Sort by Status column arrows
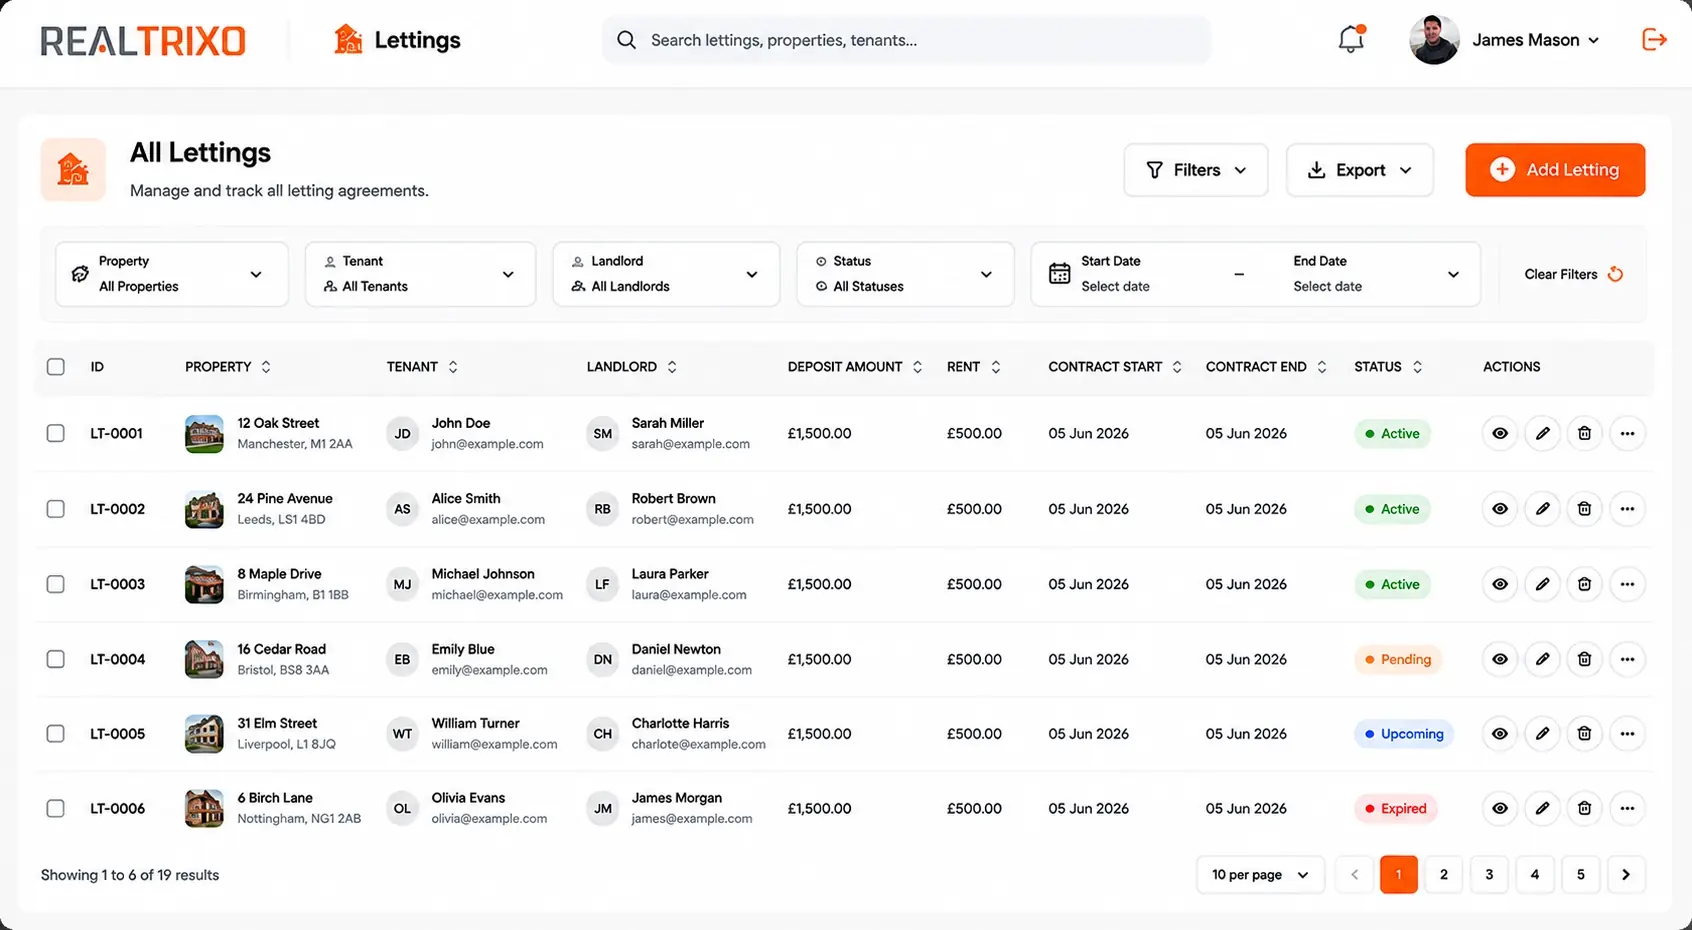The width and height of the screenshot is (1692, 930). point(1417,367)
